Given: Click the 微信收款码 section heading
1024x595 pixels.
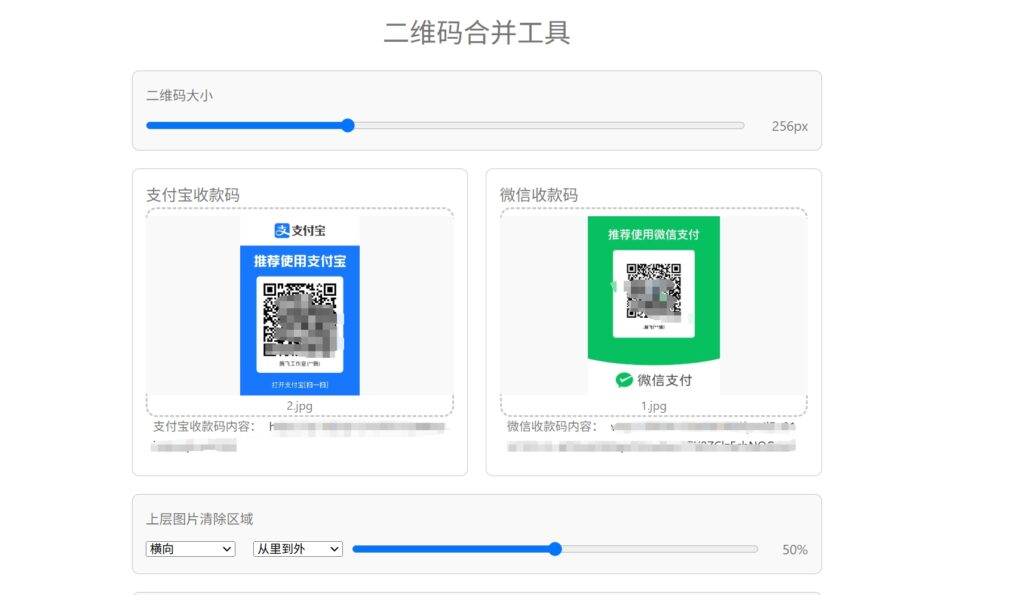Looking at the screenshot, I should [x=539, y=195].
